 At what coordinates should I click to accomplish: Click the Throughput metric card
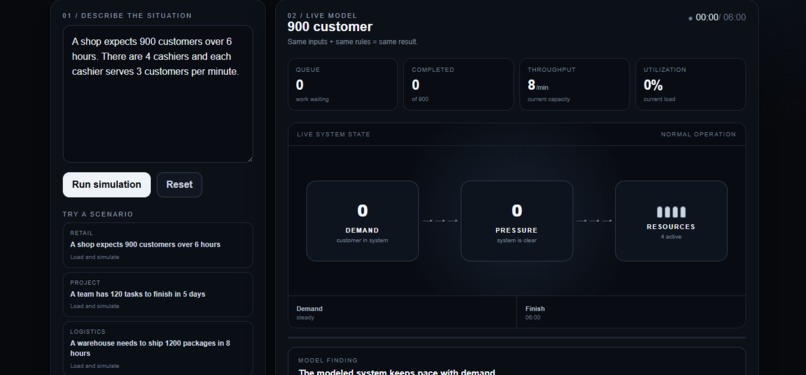tap(574, 84)
